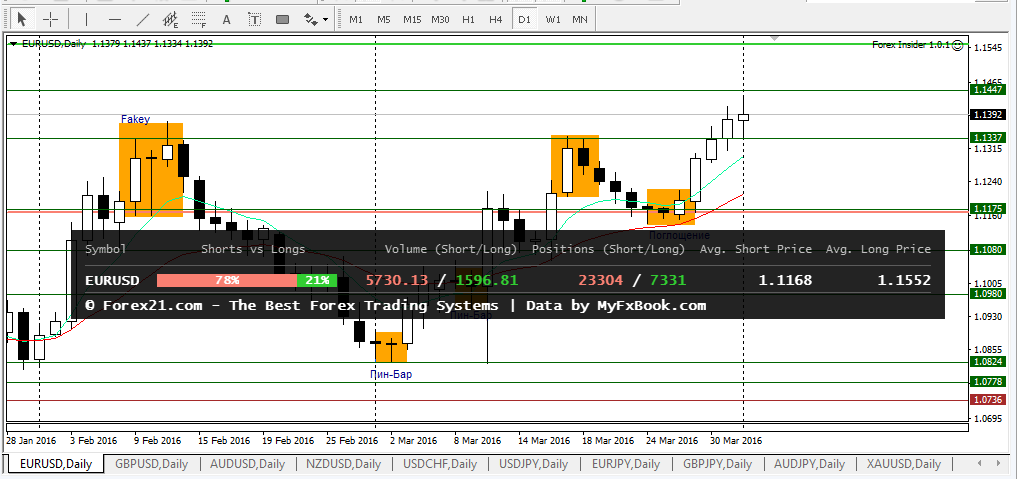Change timeframe to H1
The height and width of the screenshot is (479, 1017).
point(468,19)
